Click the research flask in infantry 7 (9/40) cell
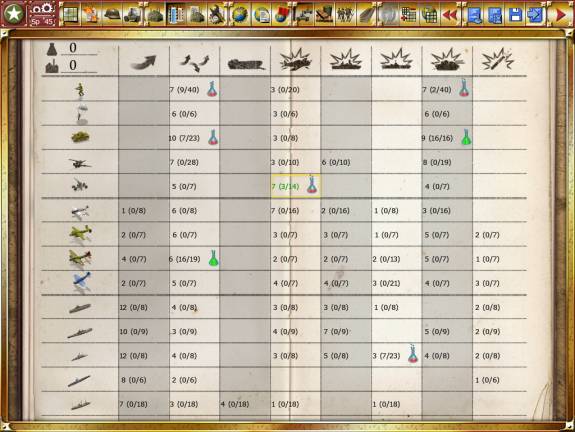575x432 pixels. click(212, 89)
